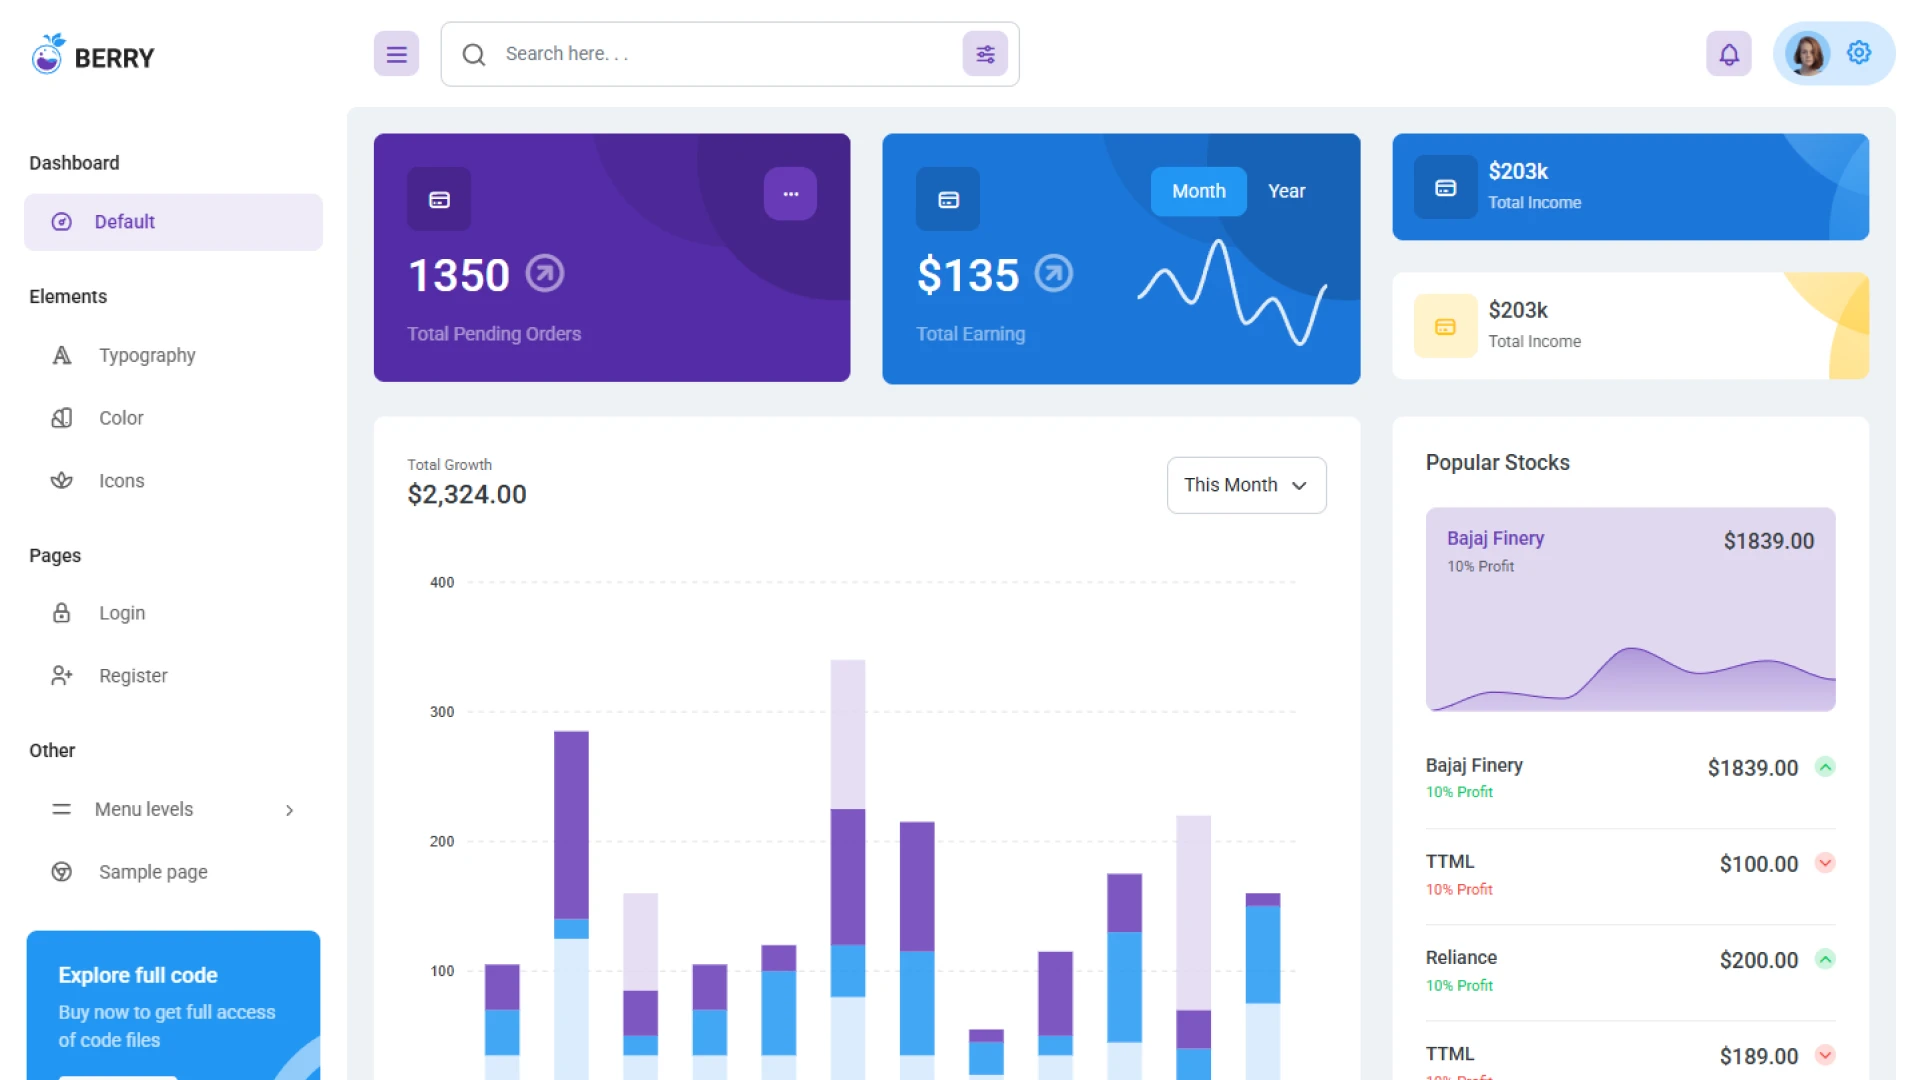This screenshot has width=1920, height=1080.
Task: Click the Total Growth label
Action: point(449,465)
